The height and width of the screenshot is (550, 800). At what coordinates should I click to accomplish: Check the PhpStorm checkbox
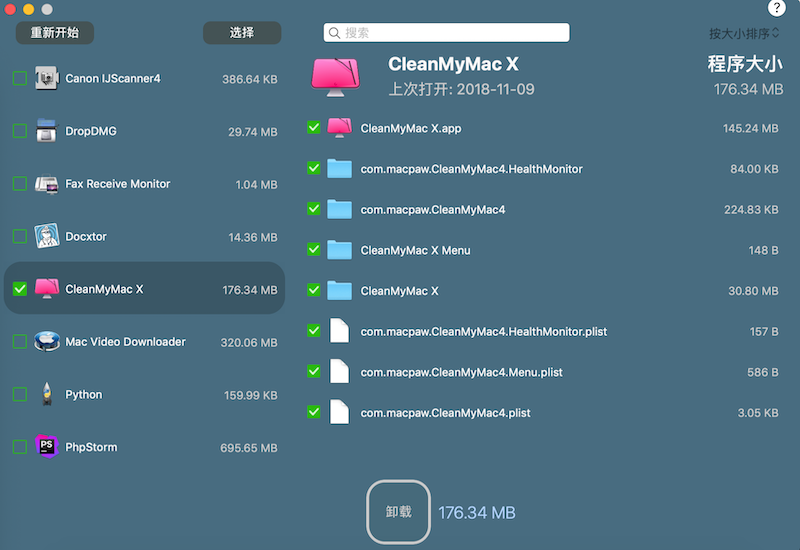coord(20,447)
